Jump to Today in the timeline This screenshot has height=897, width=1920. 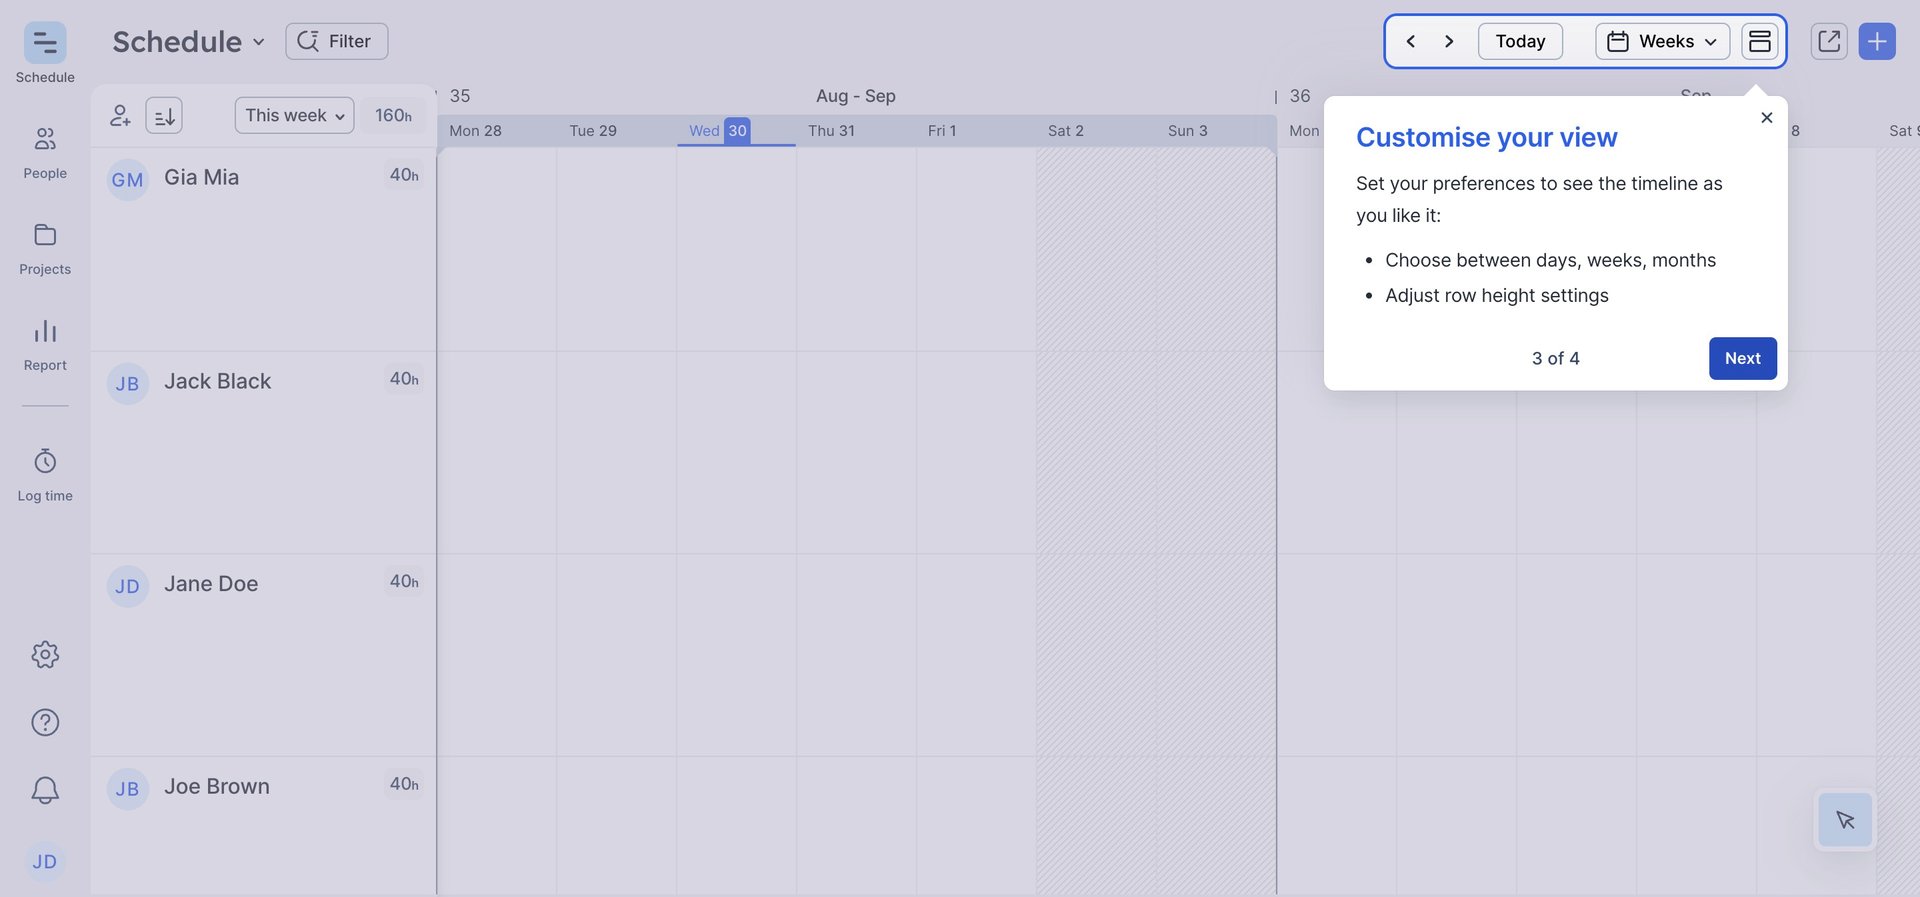point(1520,41)
